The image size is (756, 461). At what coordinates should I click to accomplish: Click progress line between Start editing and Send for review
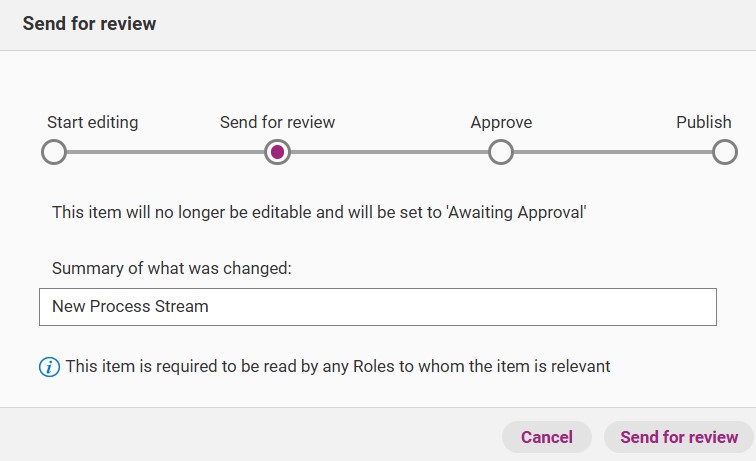(x=165, y=152)
